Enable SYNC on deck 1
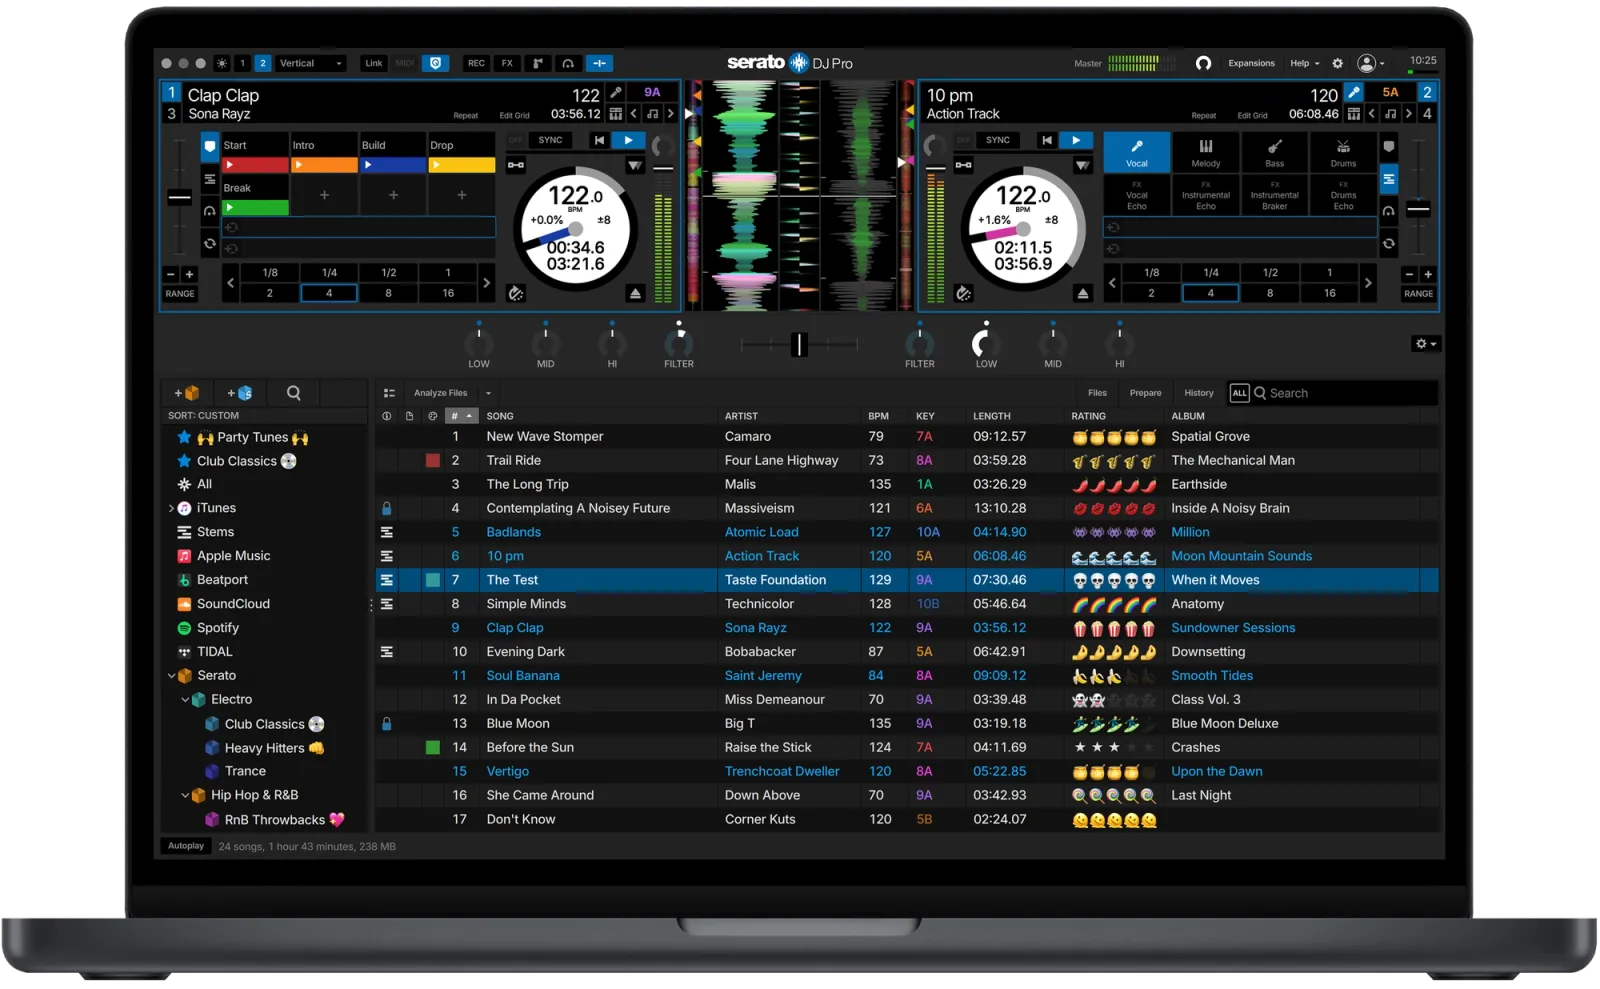The width and height of the screenshot is (1600, 989). click(x=550, y=141)
